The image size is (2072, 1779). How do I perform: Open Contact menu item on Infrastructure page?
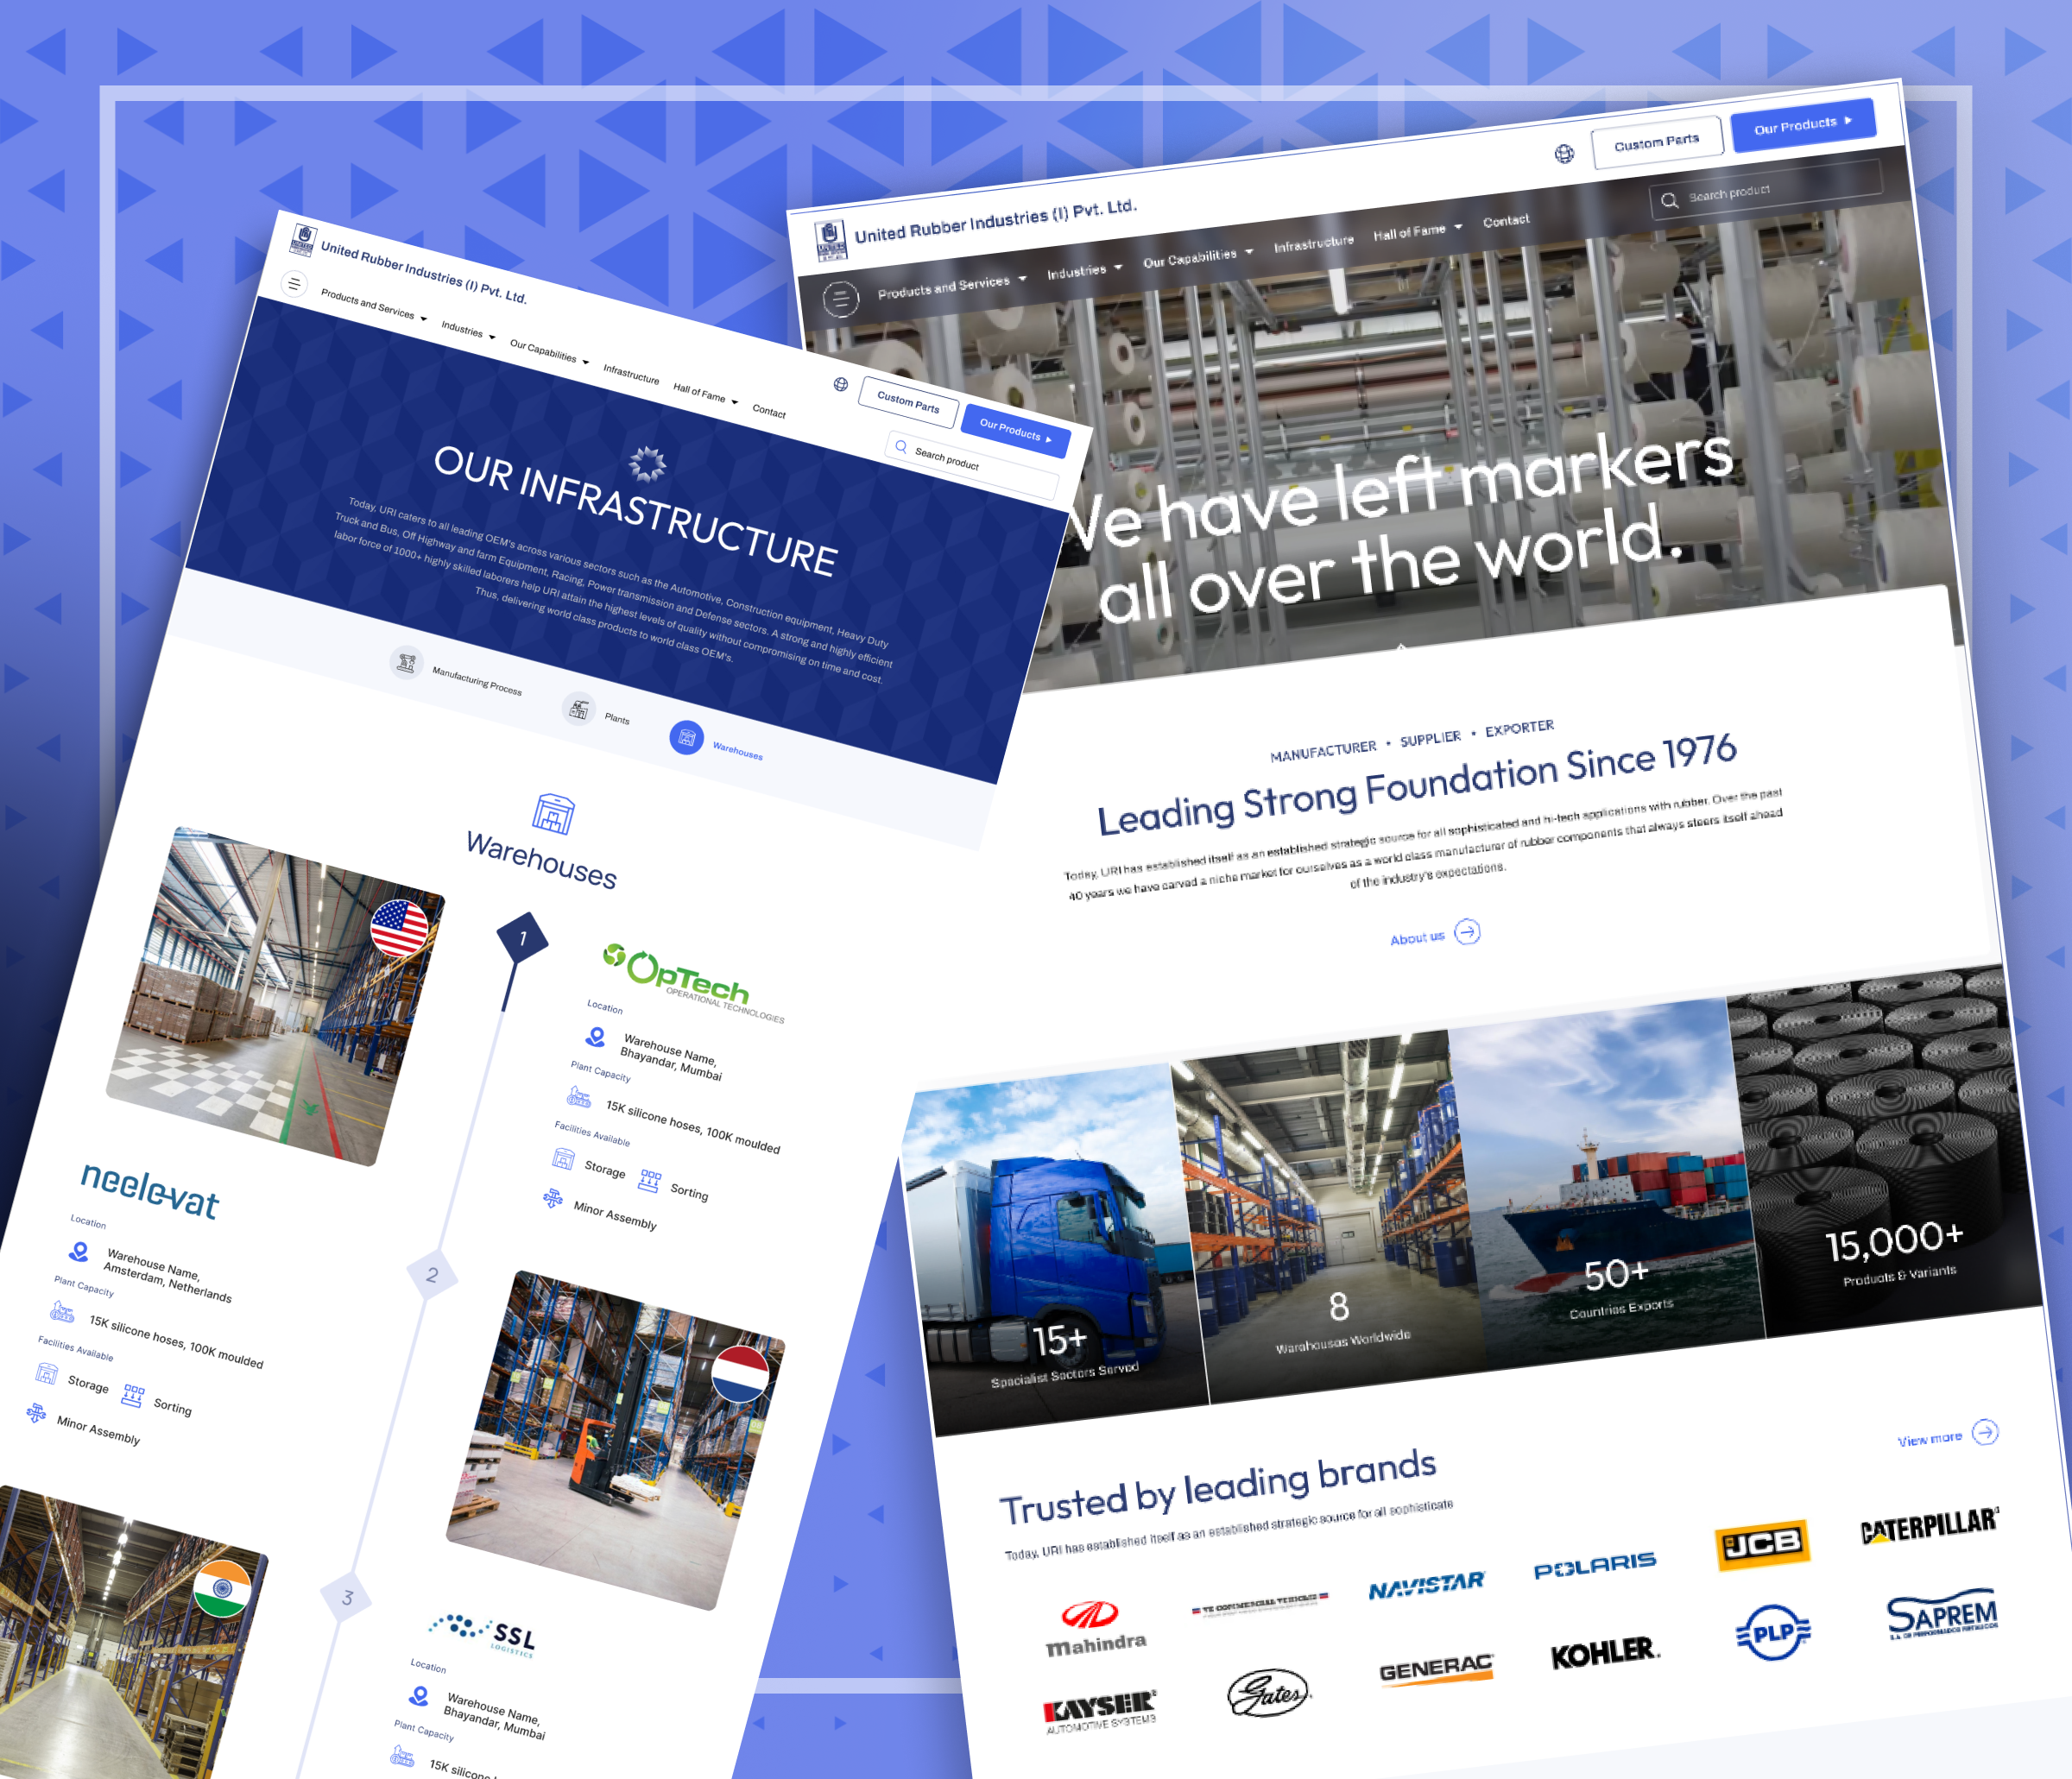(x=769, y=411)
